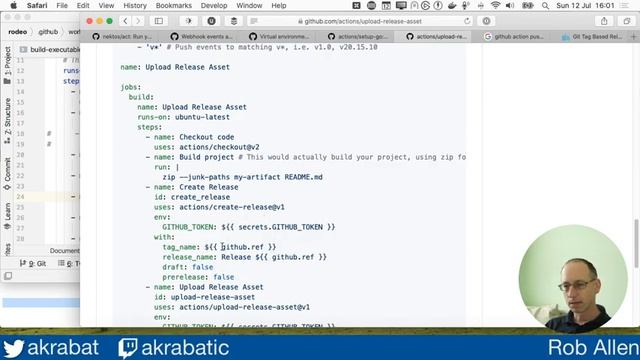
Task: Open the Apple menu
Action: tap(13, 5)
